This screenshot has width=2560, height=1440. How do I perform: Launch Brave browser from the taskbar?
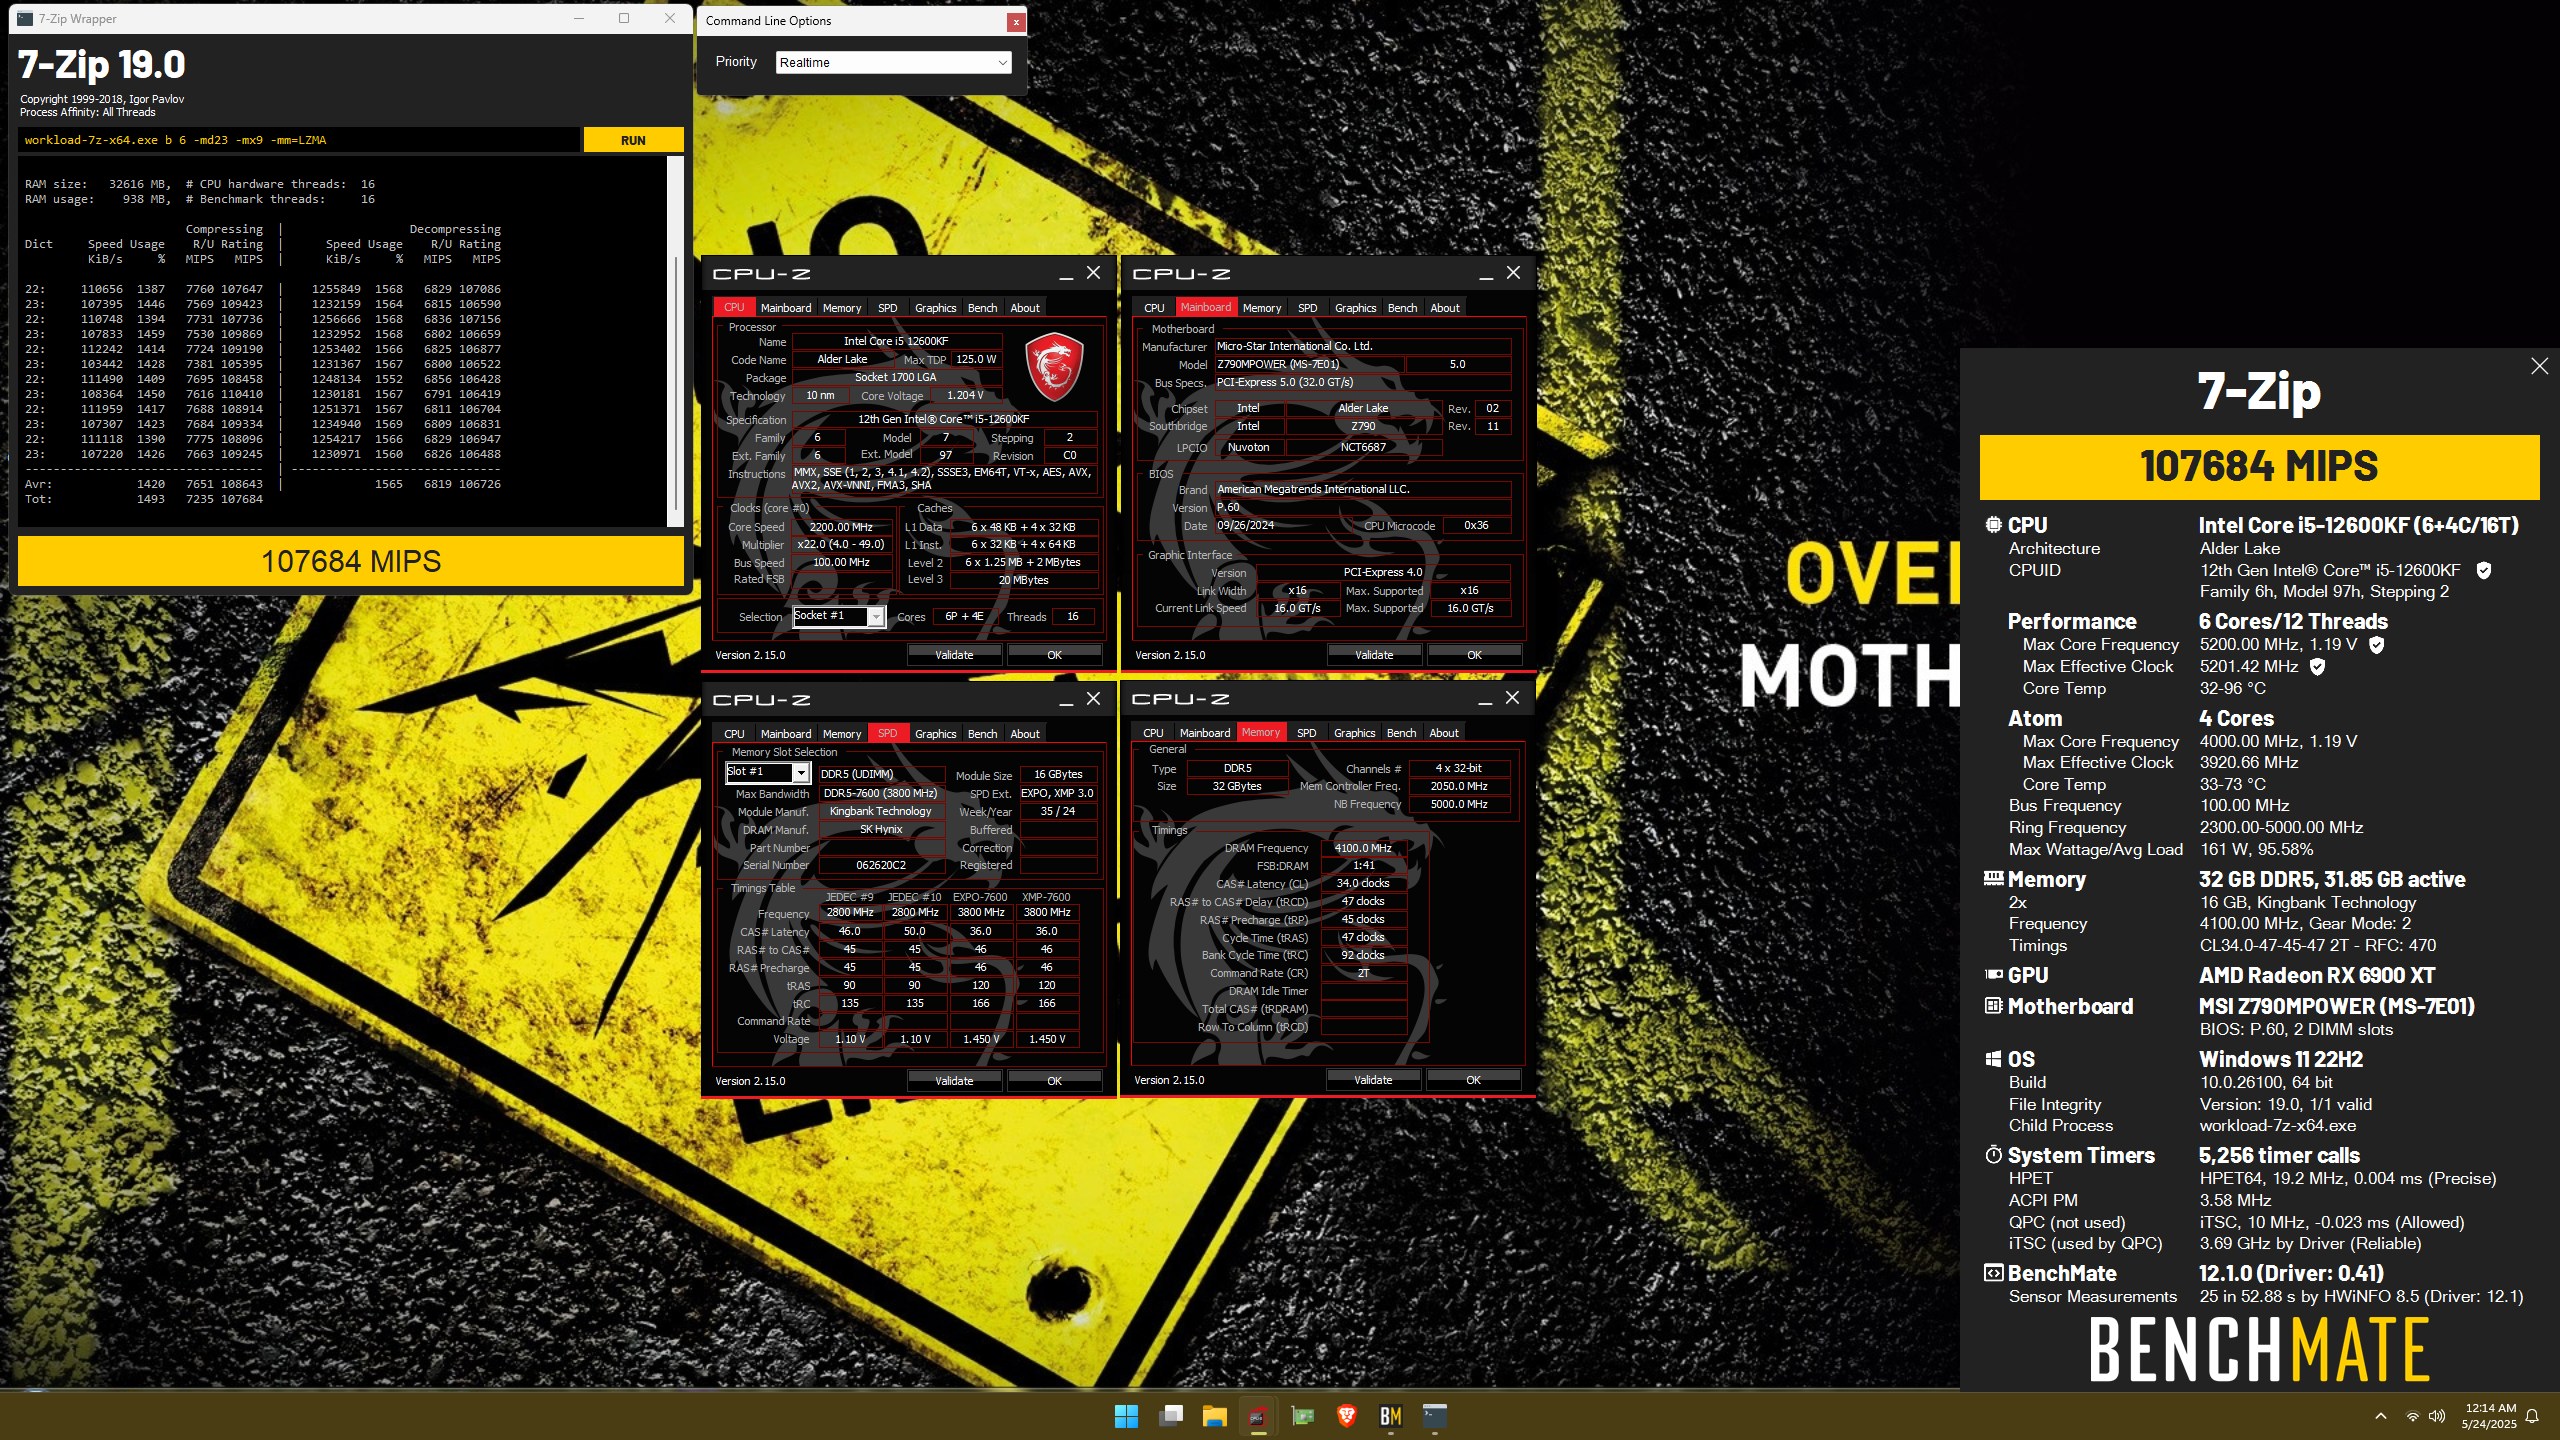click(1346, 1416)
